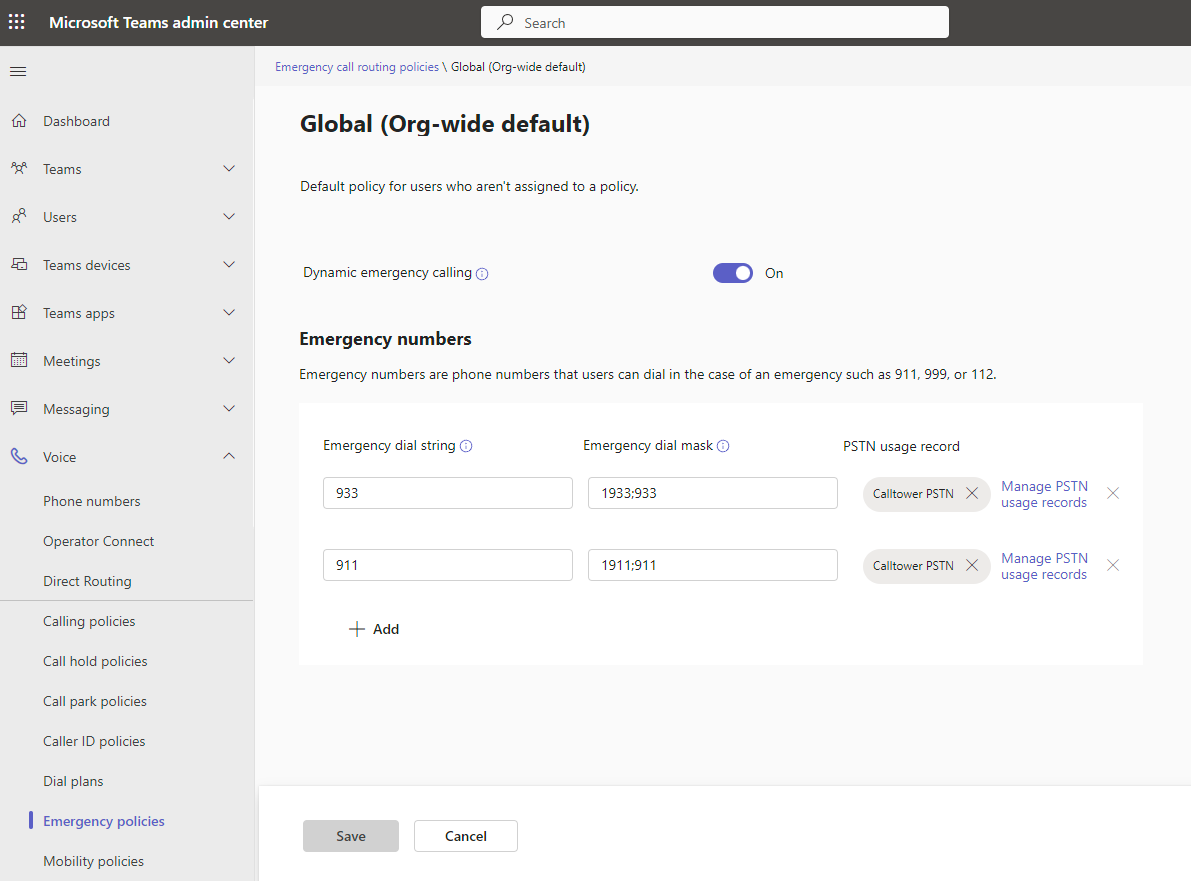
Task: Expand the Meetings navigation section
Action: pos(229,361)
